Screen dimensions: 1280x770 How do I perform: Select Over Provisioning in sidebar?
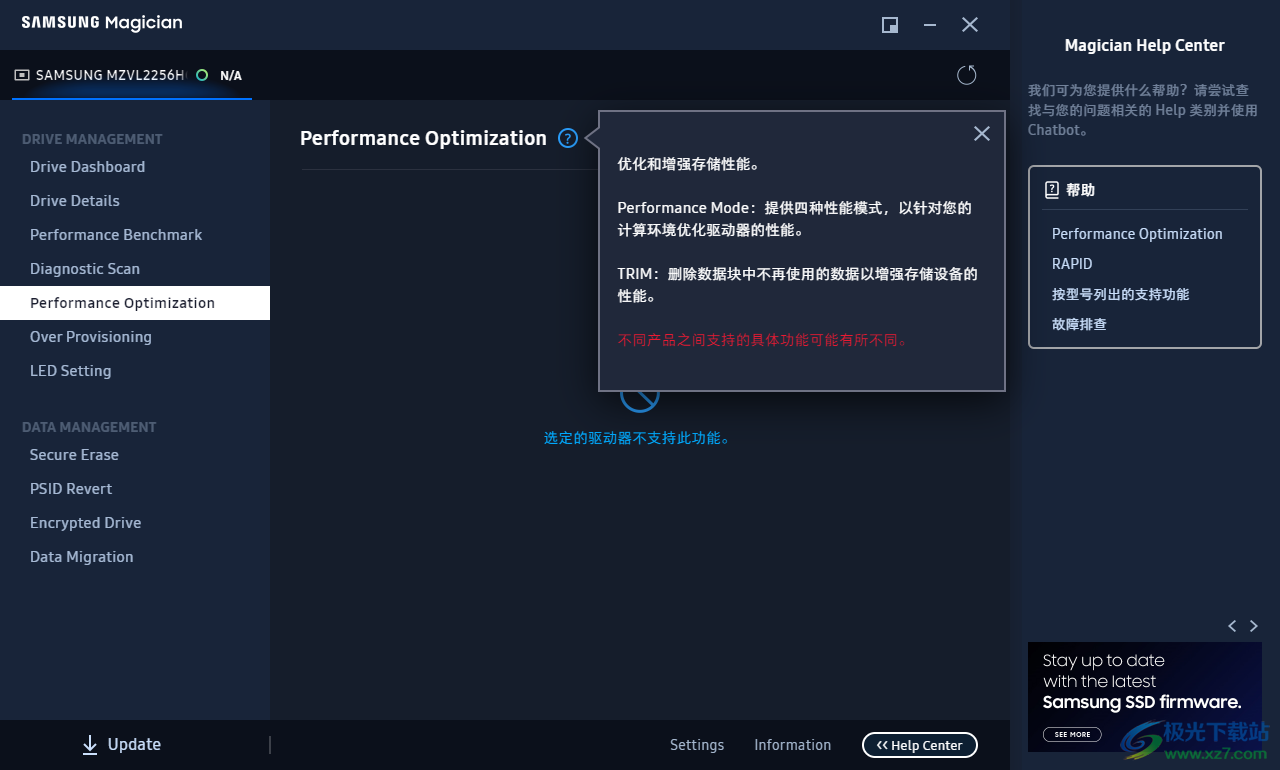(x=91, y=337)
